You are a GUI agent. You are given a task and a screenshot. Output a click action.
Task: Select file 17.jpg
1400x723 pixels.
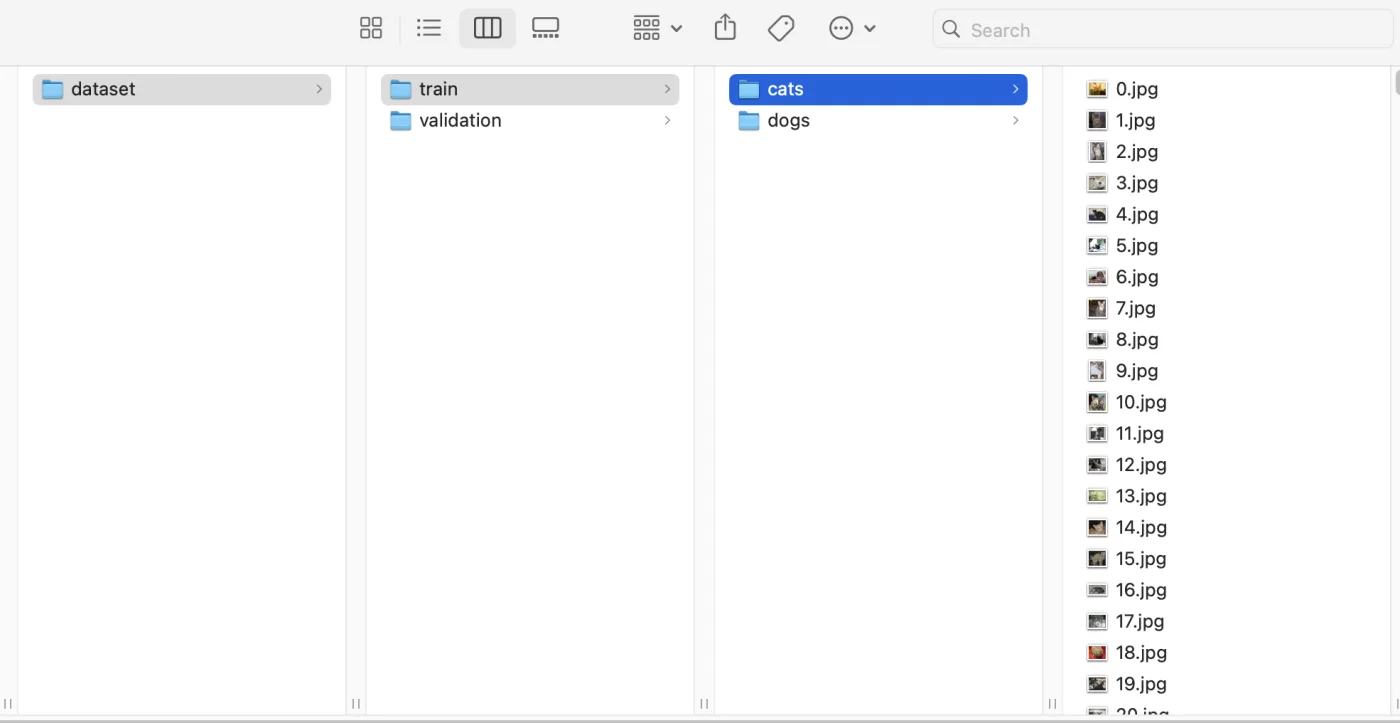click(x=1140, y=621)
